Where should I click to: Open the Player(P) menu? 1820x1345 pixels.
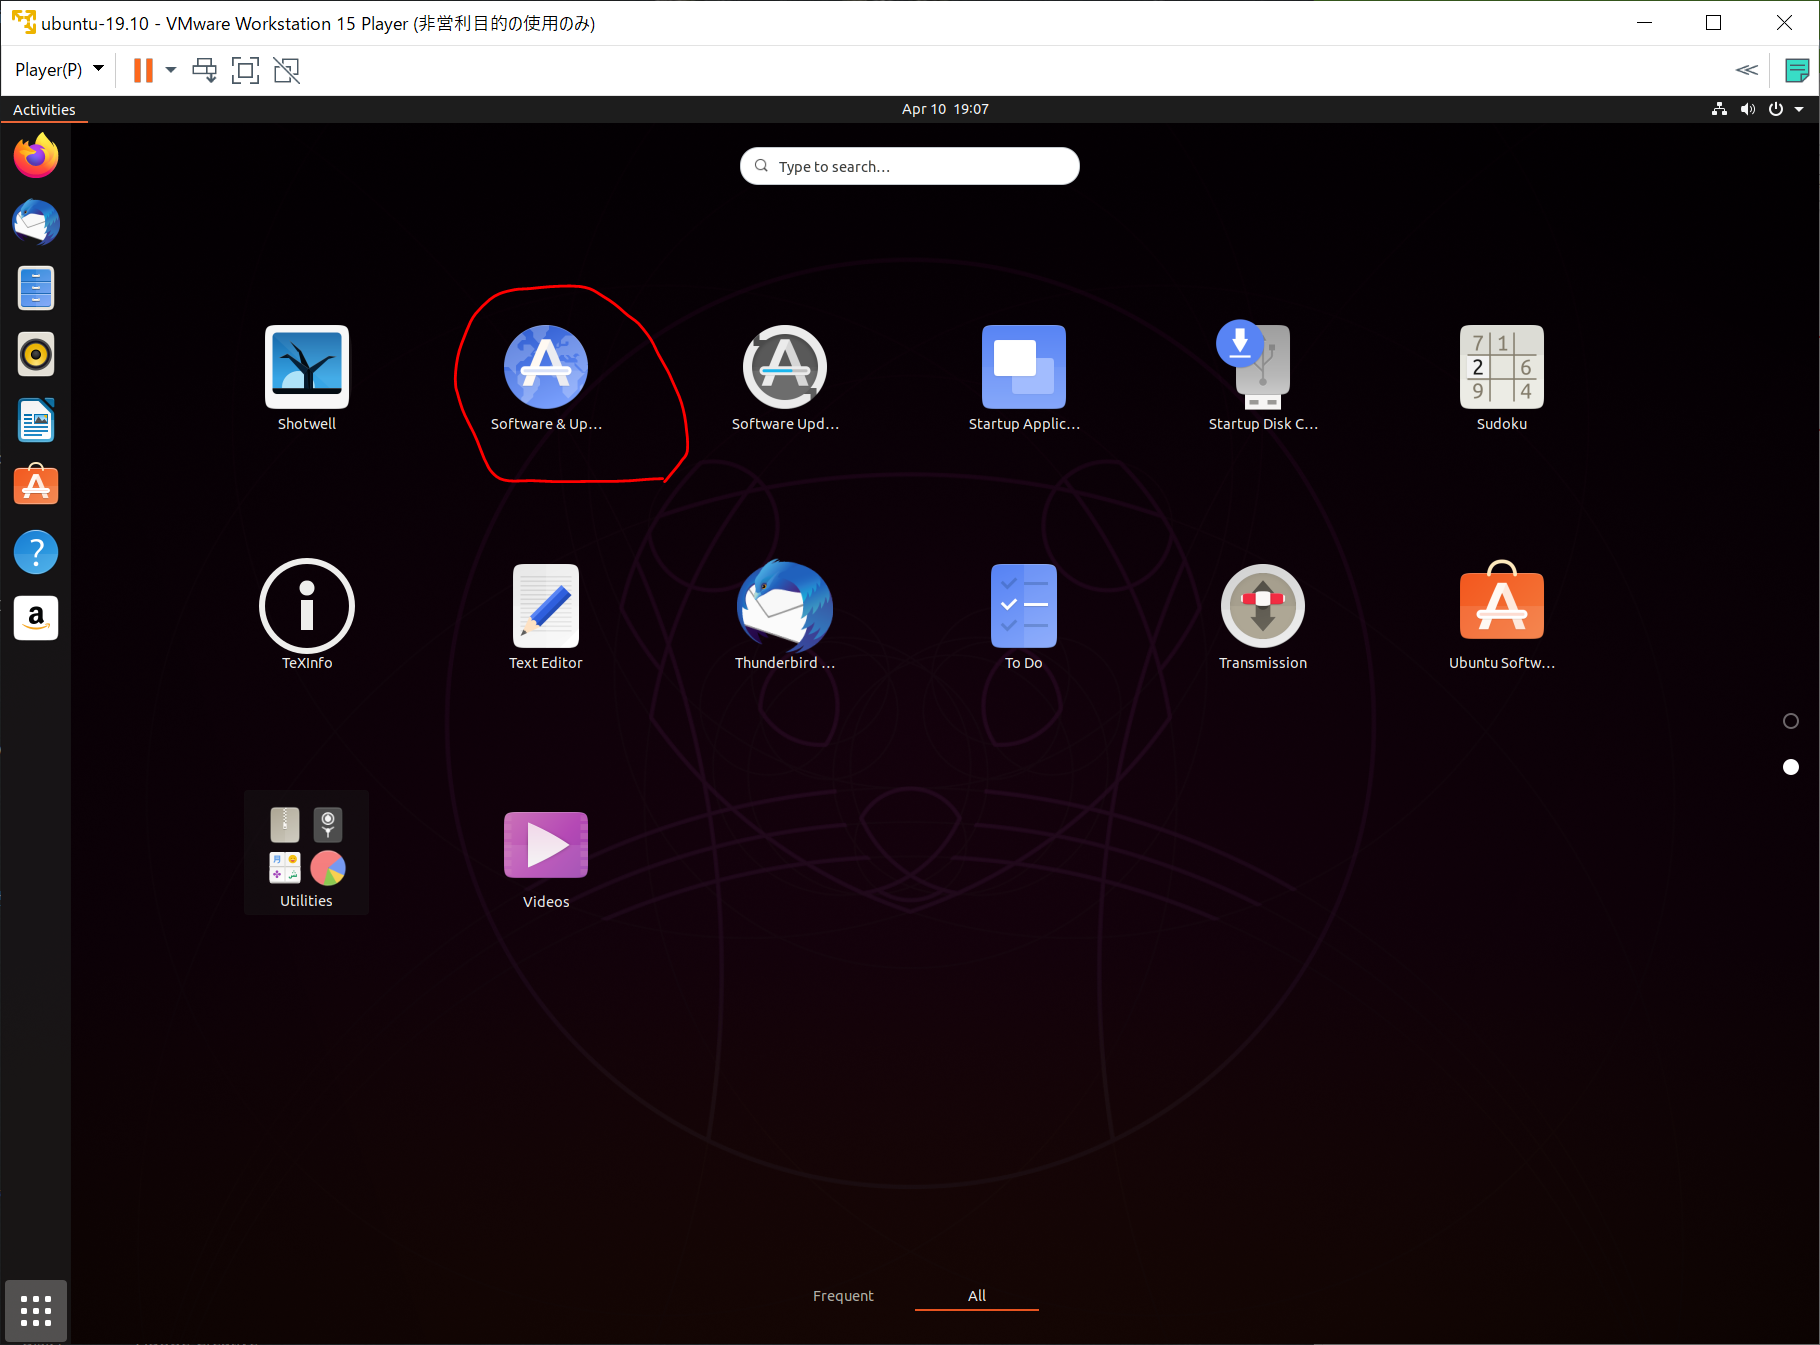pos(59,70)
